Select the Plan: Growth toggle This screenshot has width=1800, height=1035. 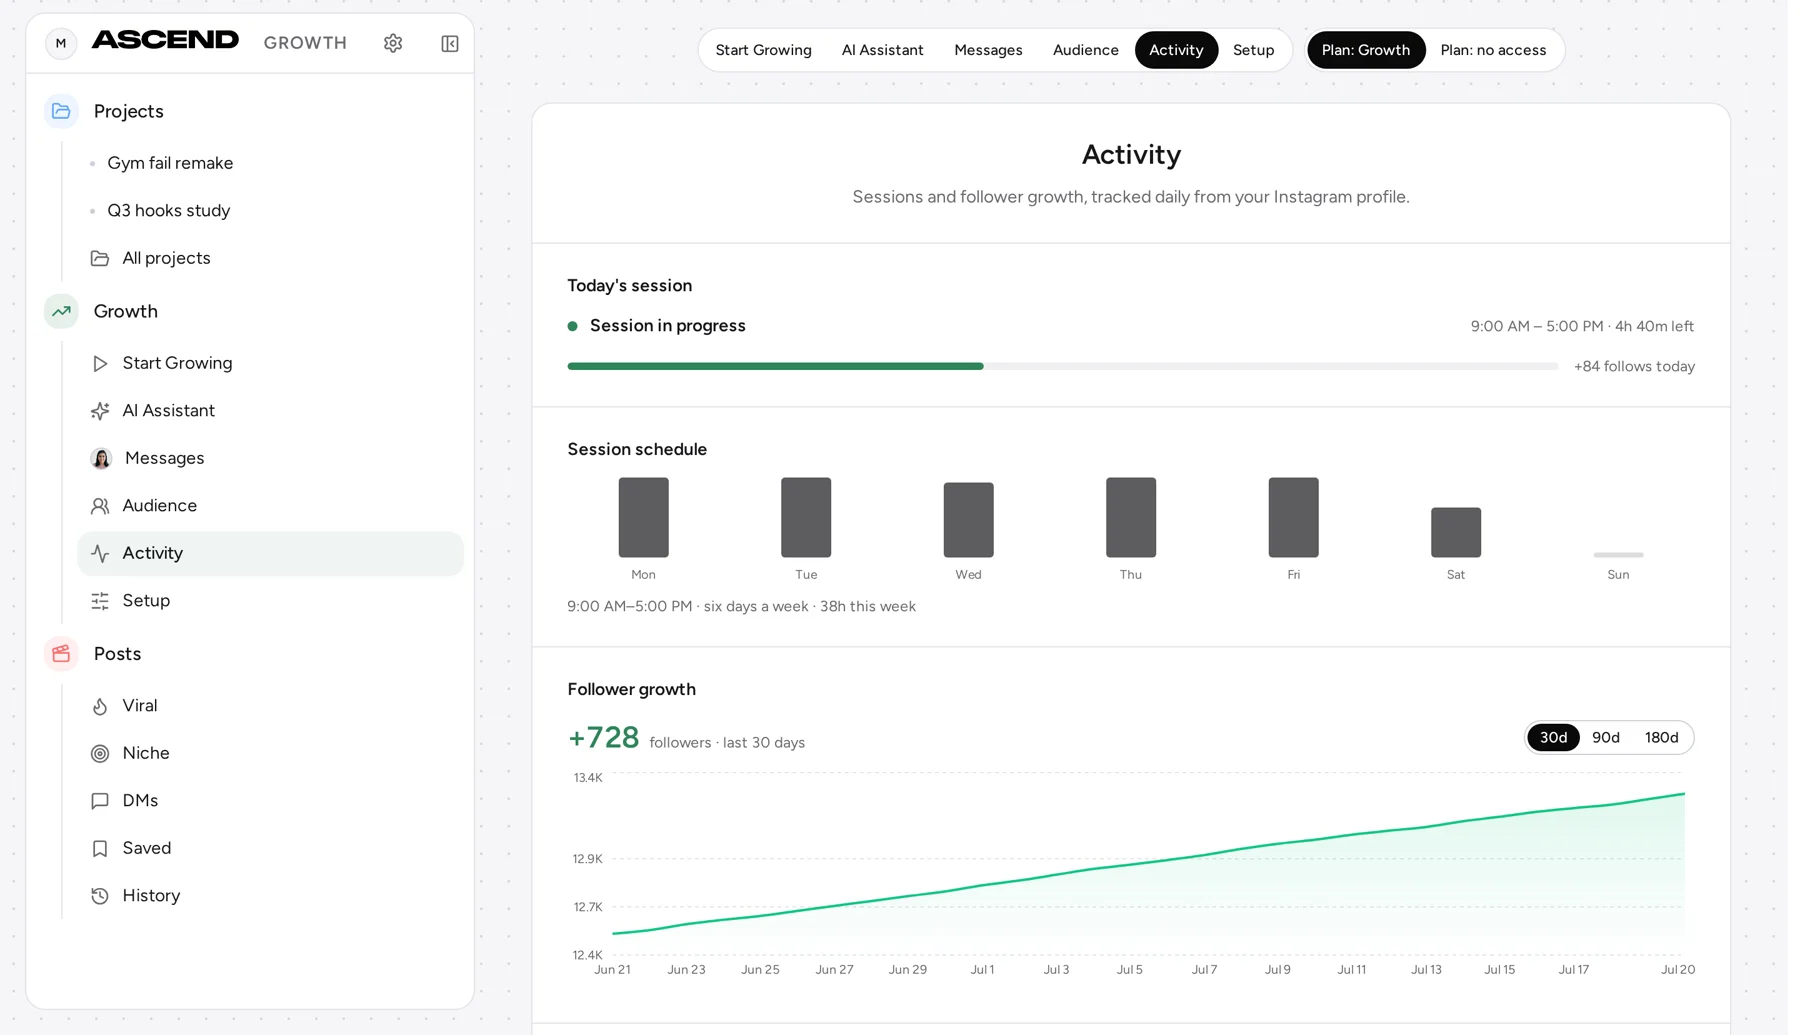tap(1366, 50)
